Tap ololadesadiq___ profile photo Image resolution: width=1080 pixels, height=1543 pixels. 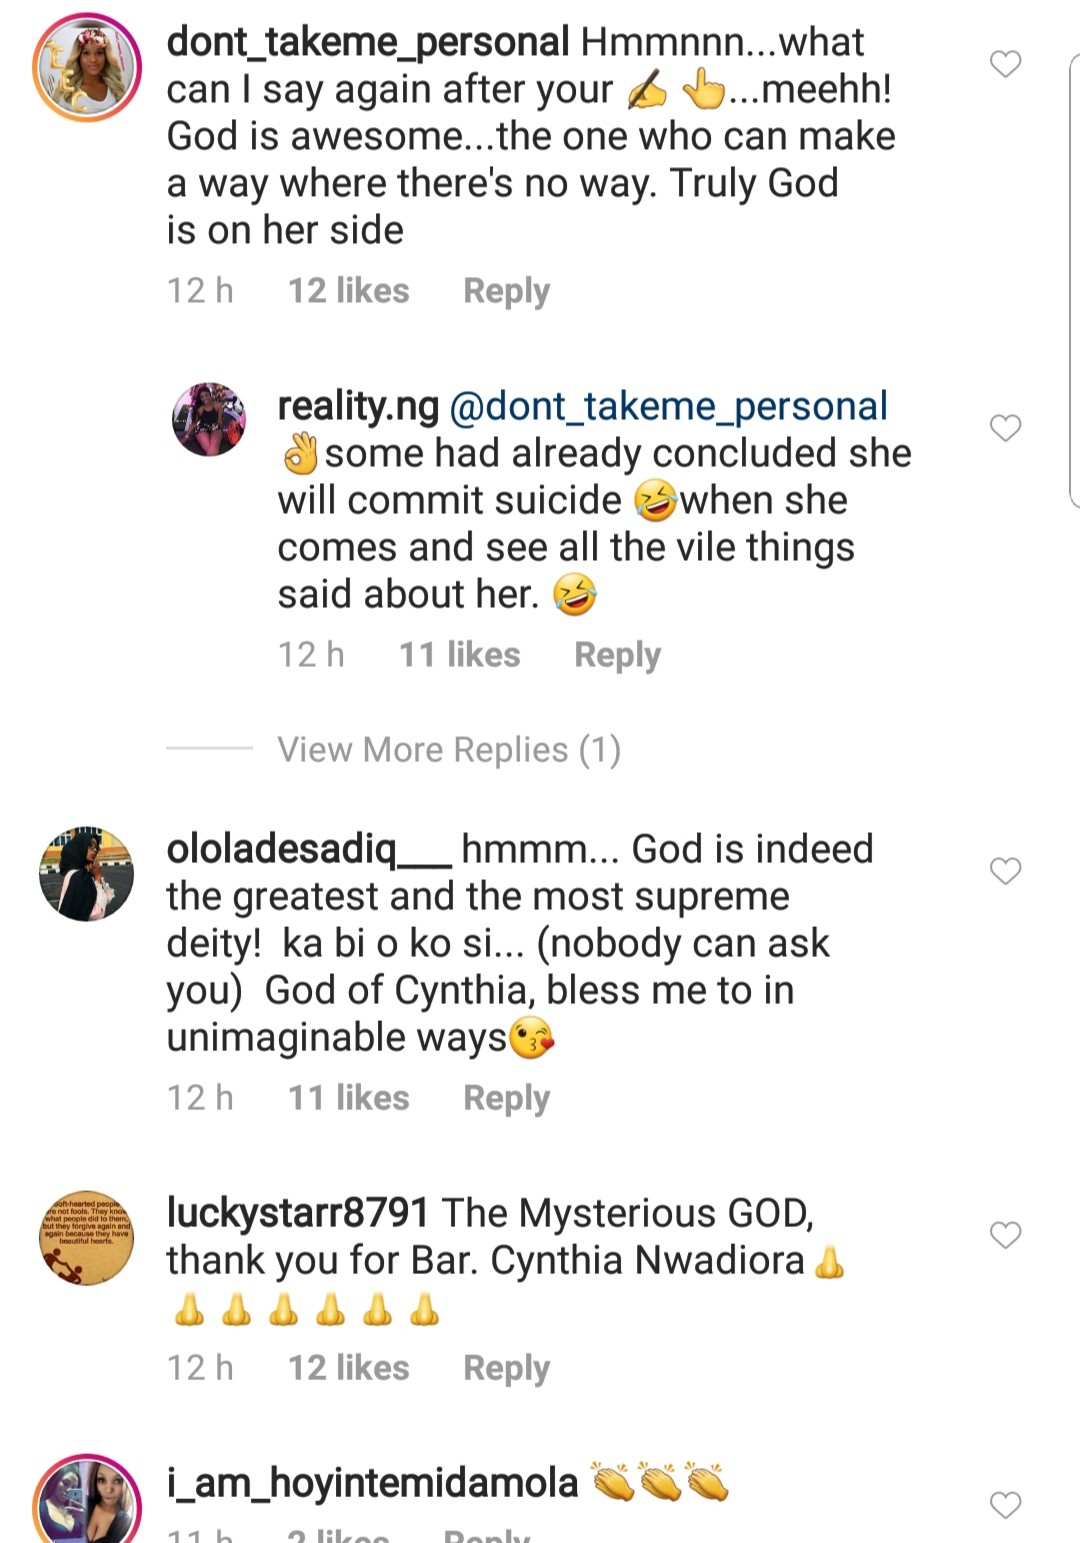(87, 874)
